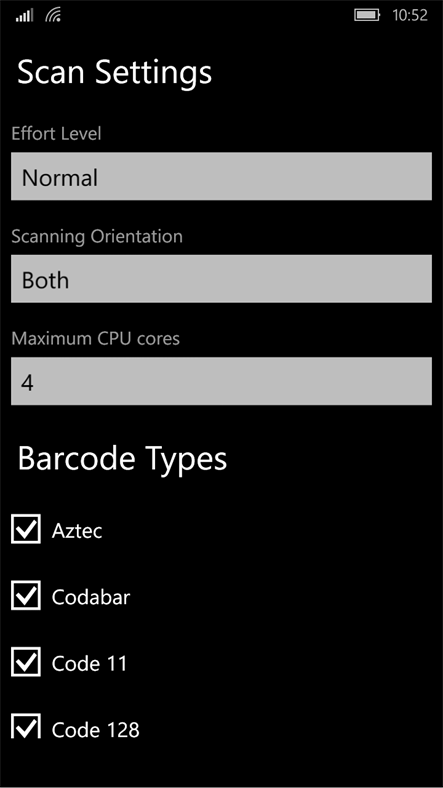The width and height of the screenshot is (443, 788).
Task: Tap the battery indicator icon
Action: pos(367,15)
